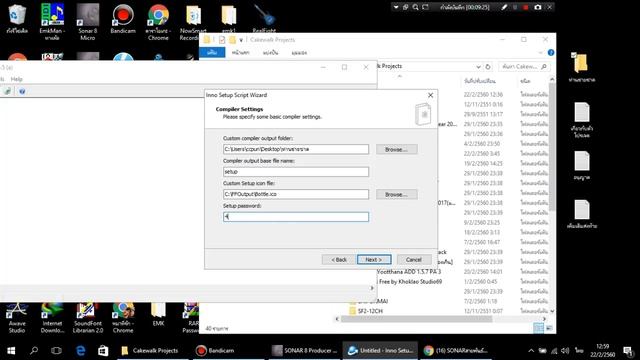The image size is (640, 360).
Task: Switch Explorer to large icons view
Action: [x=549, y=328]
